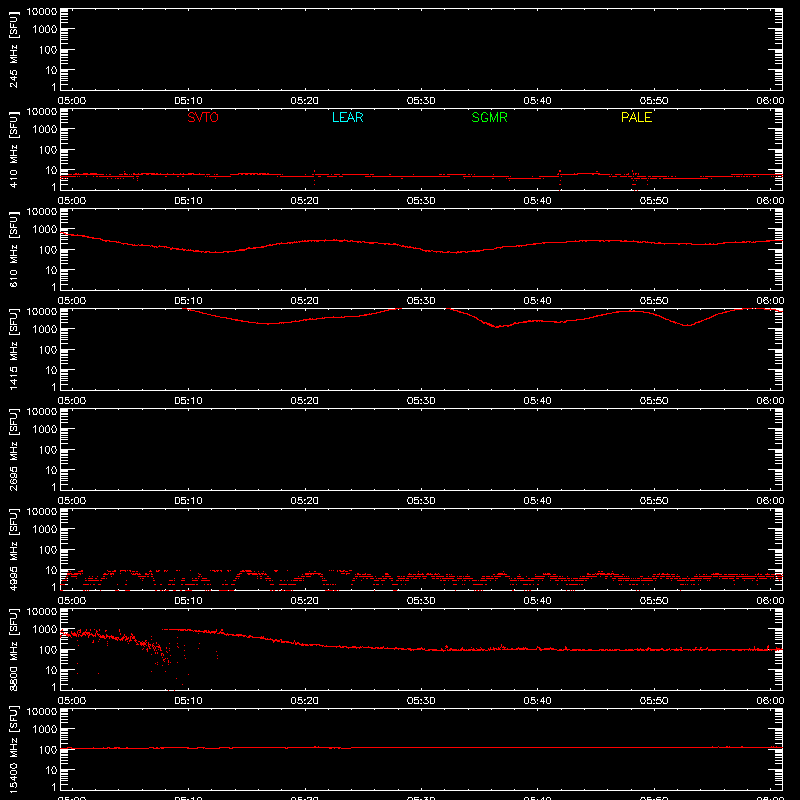Click 06:00 tick under the 245 MHz panel

pyautogui.click(x=770, y=101)
